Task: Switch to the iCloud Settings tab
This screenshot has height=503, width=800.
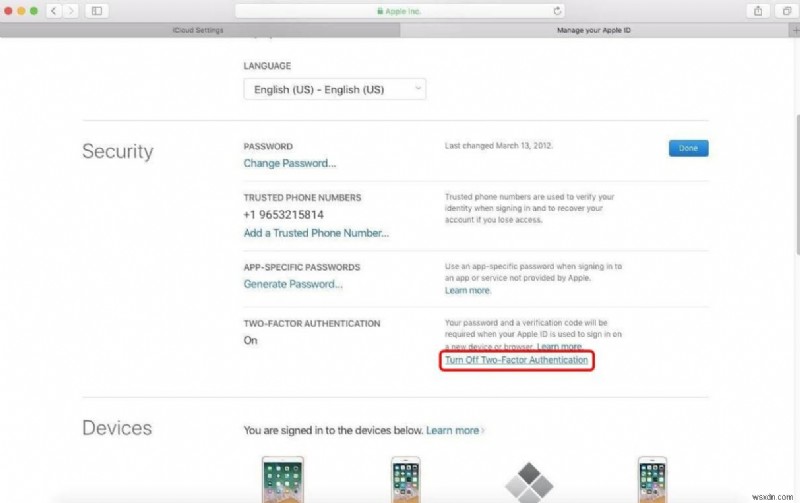Action: [199, 30]
